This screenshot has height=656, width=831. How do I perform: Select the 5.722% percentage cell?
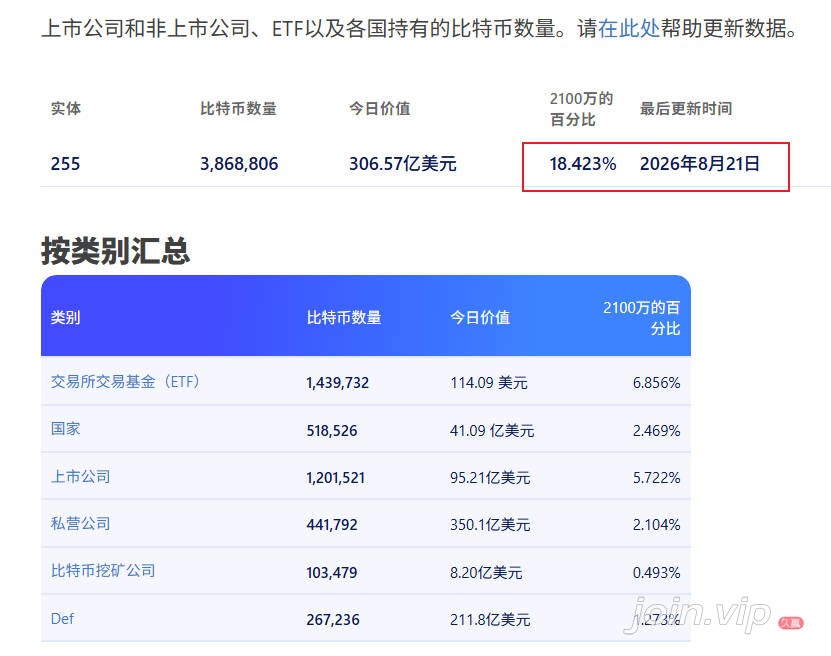tap(657, 477)
